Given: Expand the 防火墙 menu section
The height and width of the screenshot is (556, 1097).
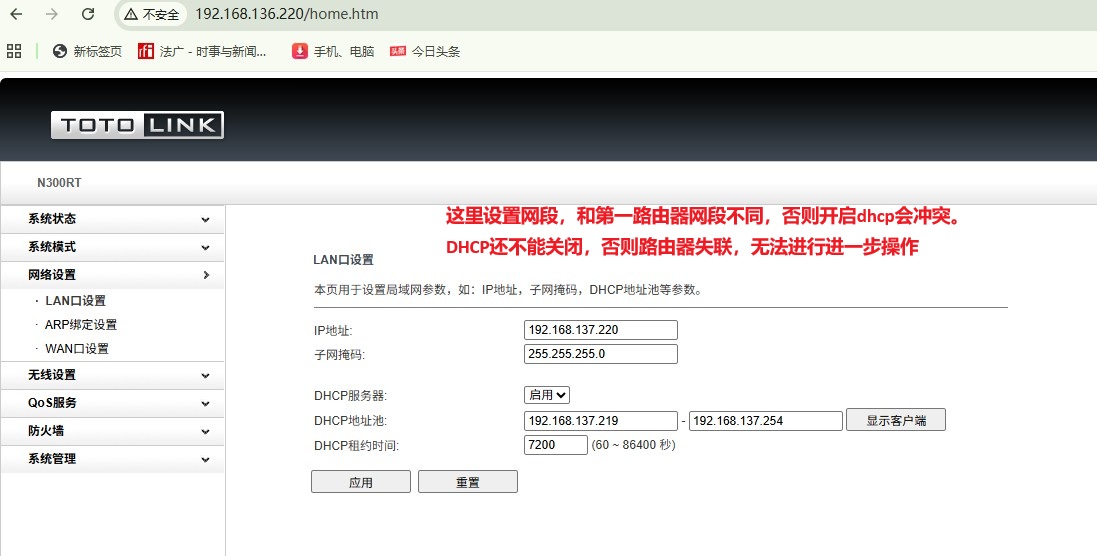Looking at the screenshot, I should (x=112, y=431).
